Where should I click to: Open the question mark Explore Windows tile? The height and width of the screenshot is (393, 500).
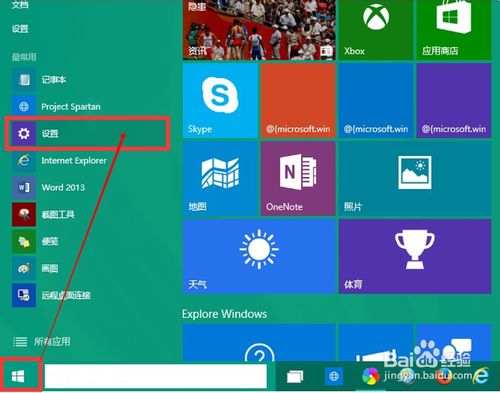click(x=259, y=343)
